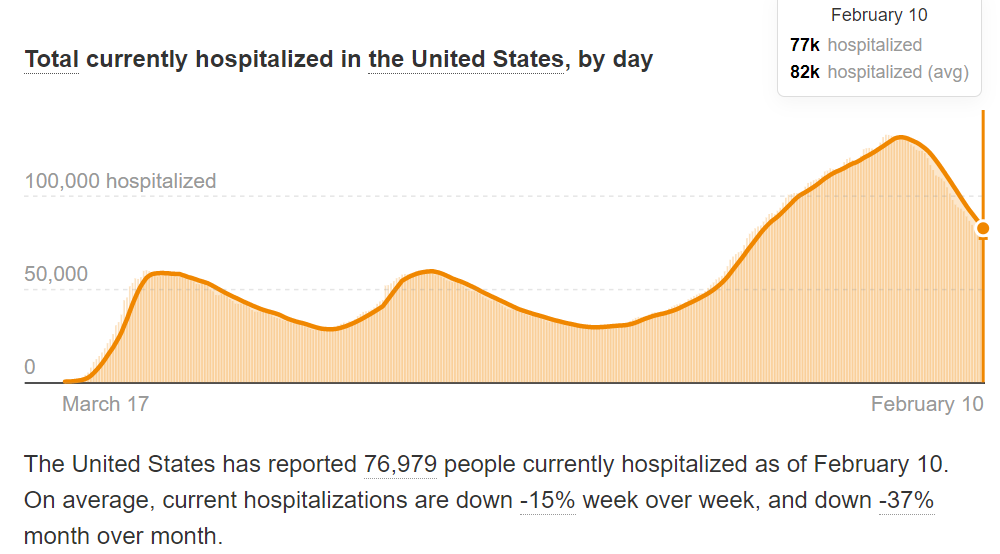Click the "100,000 hospitalized" gridline label
1000x554 pixels.
point(120,181)
